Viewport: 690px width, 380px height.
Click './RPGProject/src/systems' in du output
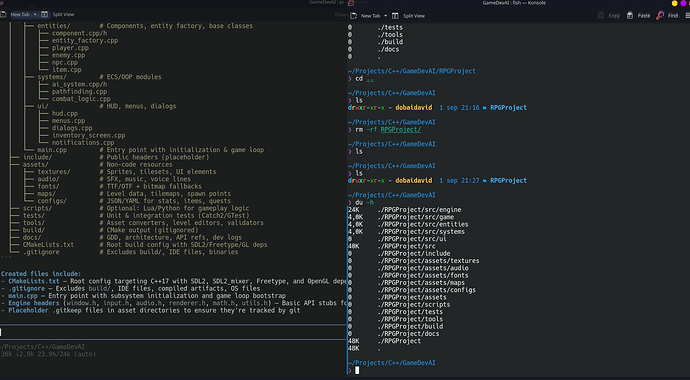coord(421,232)
